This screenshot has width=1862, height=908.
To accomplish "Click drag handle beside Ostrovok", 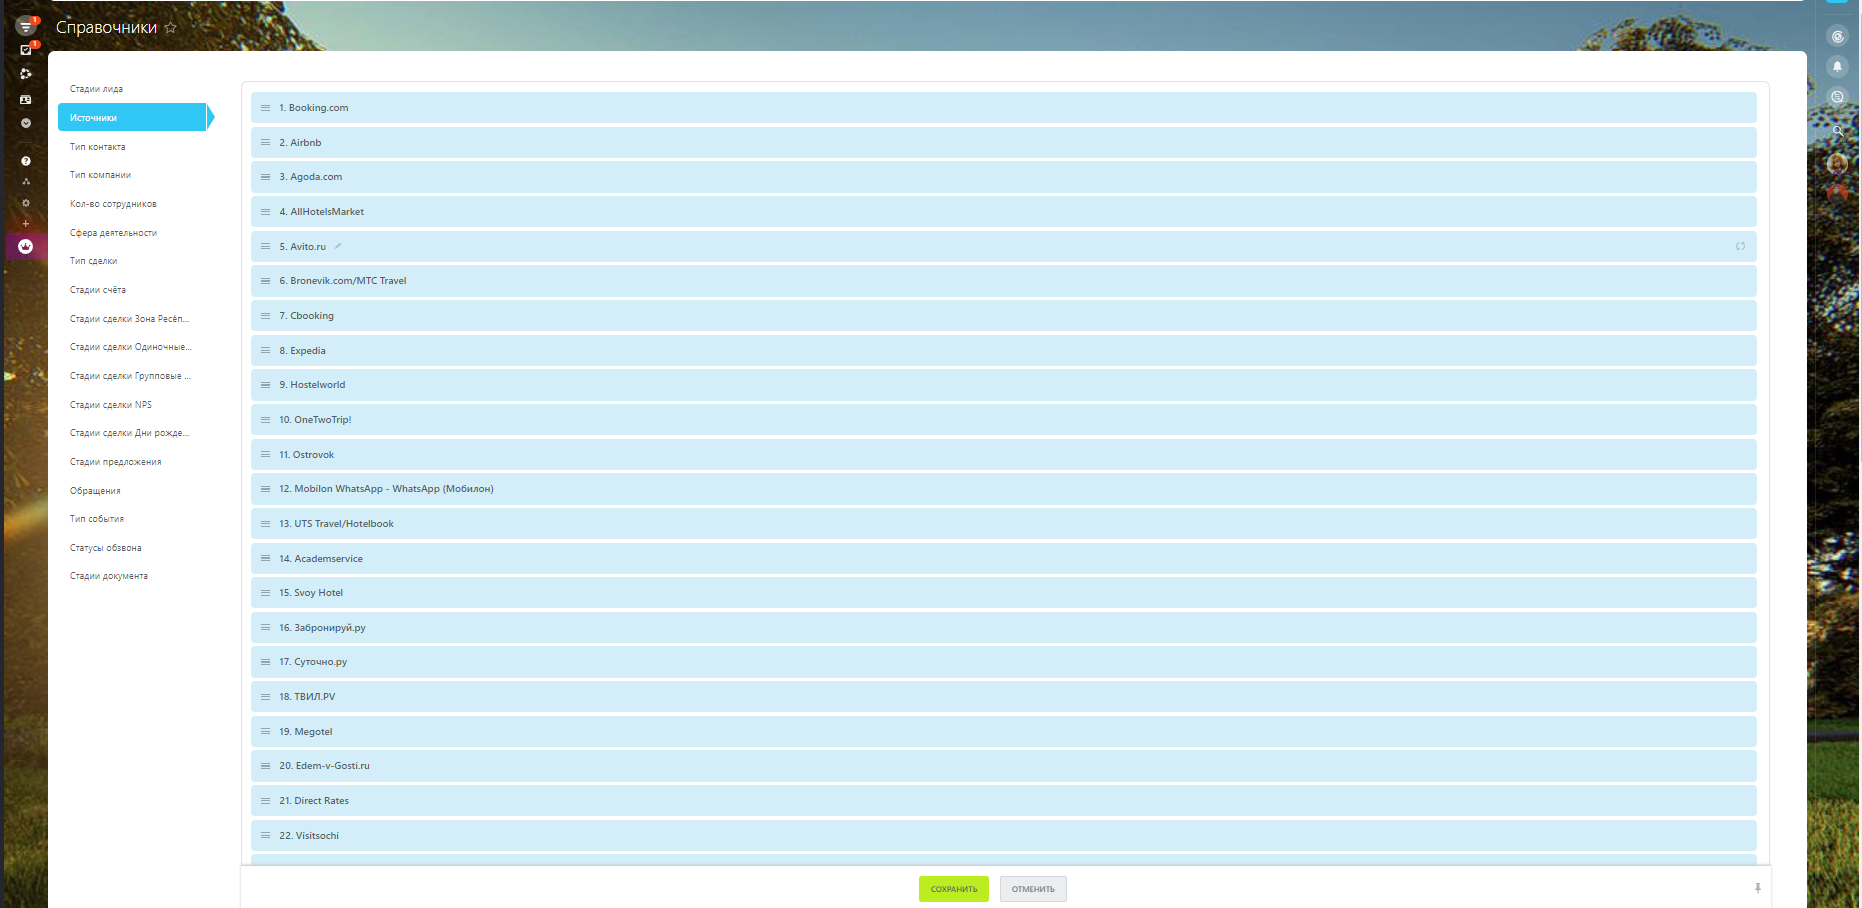I will pyautogui.click(x=266, y=455).
